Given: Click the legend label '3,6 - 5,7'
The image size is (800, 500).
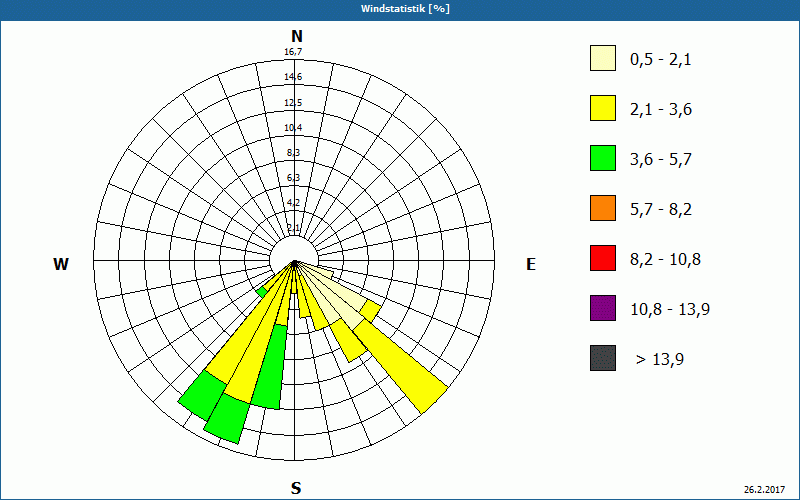Looking at the screenshot, I should click(661, 160).
